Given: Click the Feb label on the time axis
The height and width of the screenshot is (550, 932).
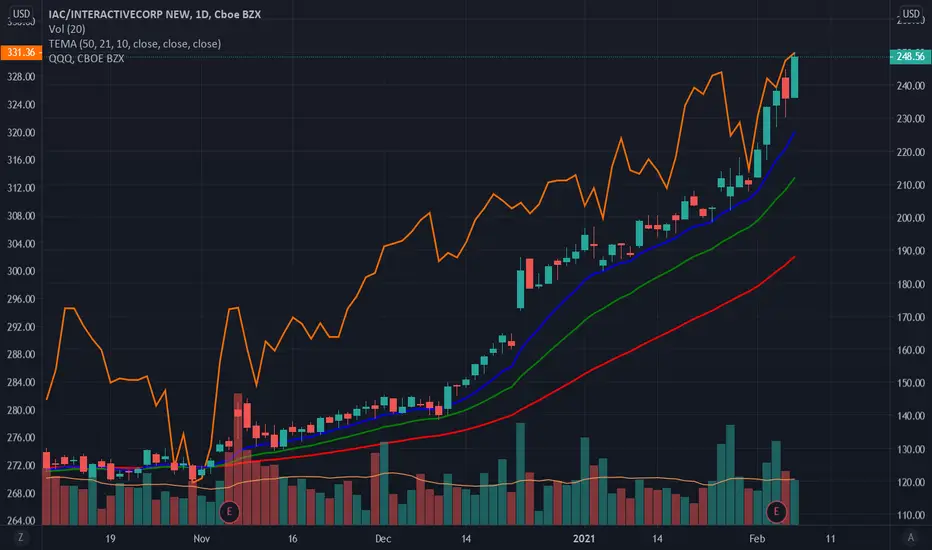Looking at the screenshot, I should [x=757, y=539].
